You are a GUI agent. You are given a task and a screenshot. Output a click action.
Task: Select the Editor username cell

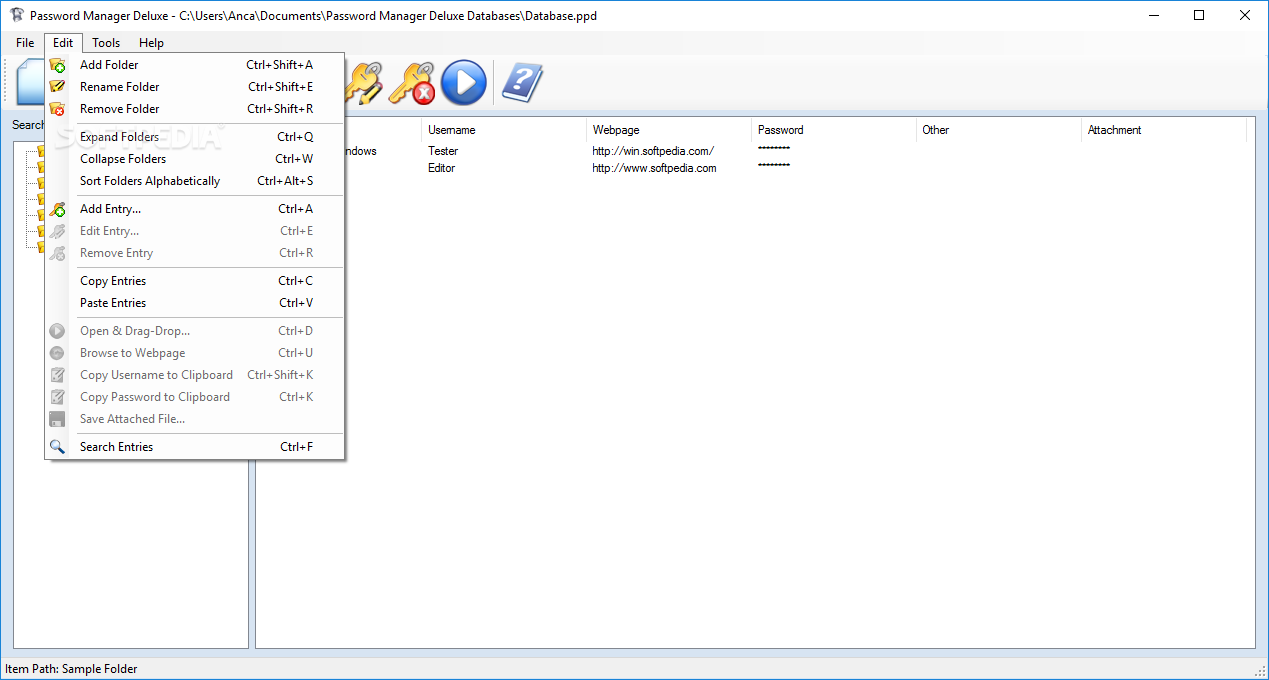coord(441,168)
